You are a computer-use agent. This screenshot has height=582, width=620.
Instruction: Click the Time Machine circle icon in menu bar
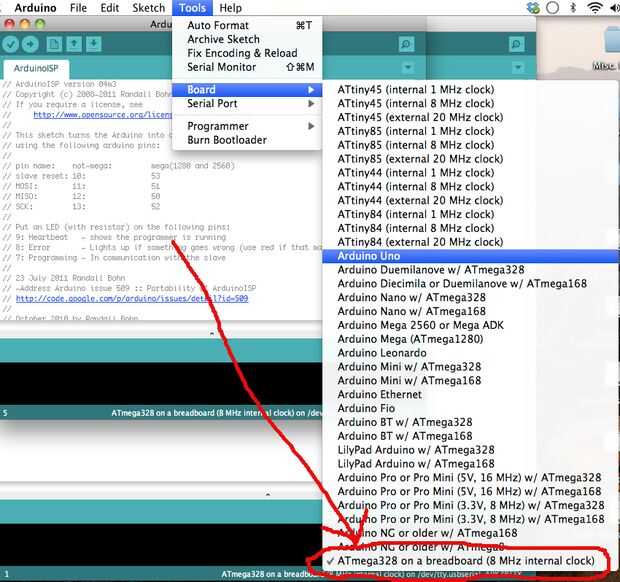pos(552,8)
